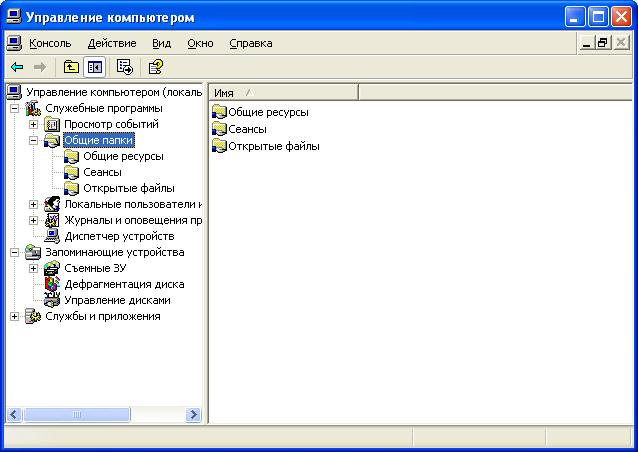Go up one level toolbar icon

(71, 67)
